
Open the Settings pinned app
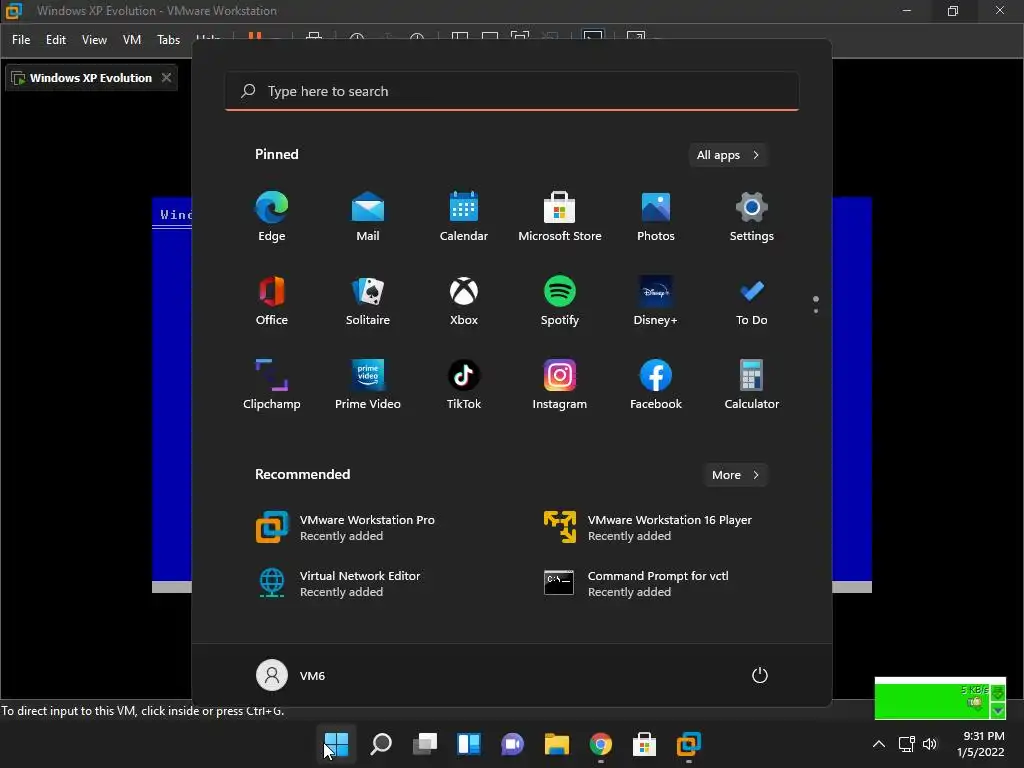click(752, 216)
